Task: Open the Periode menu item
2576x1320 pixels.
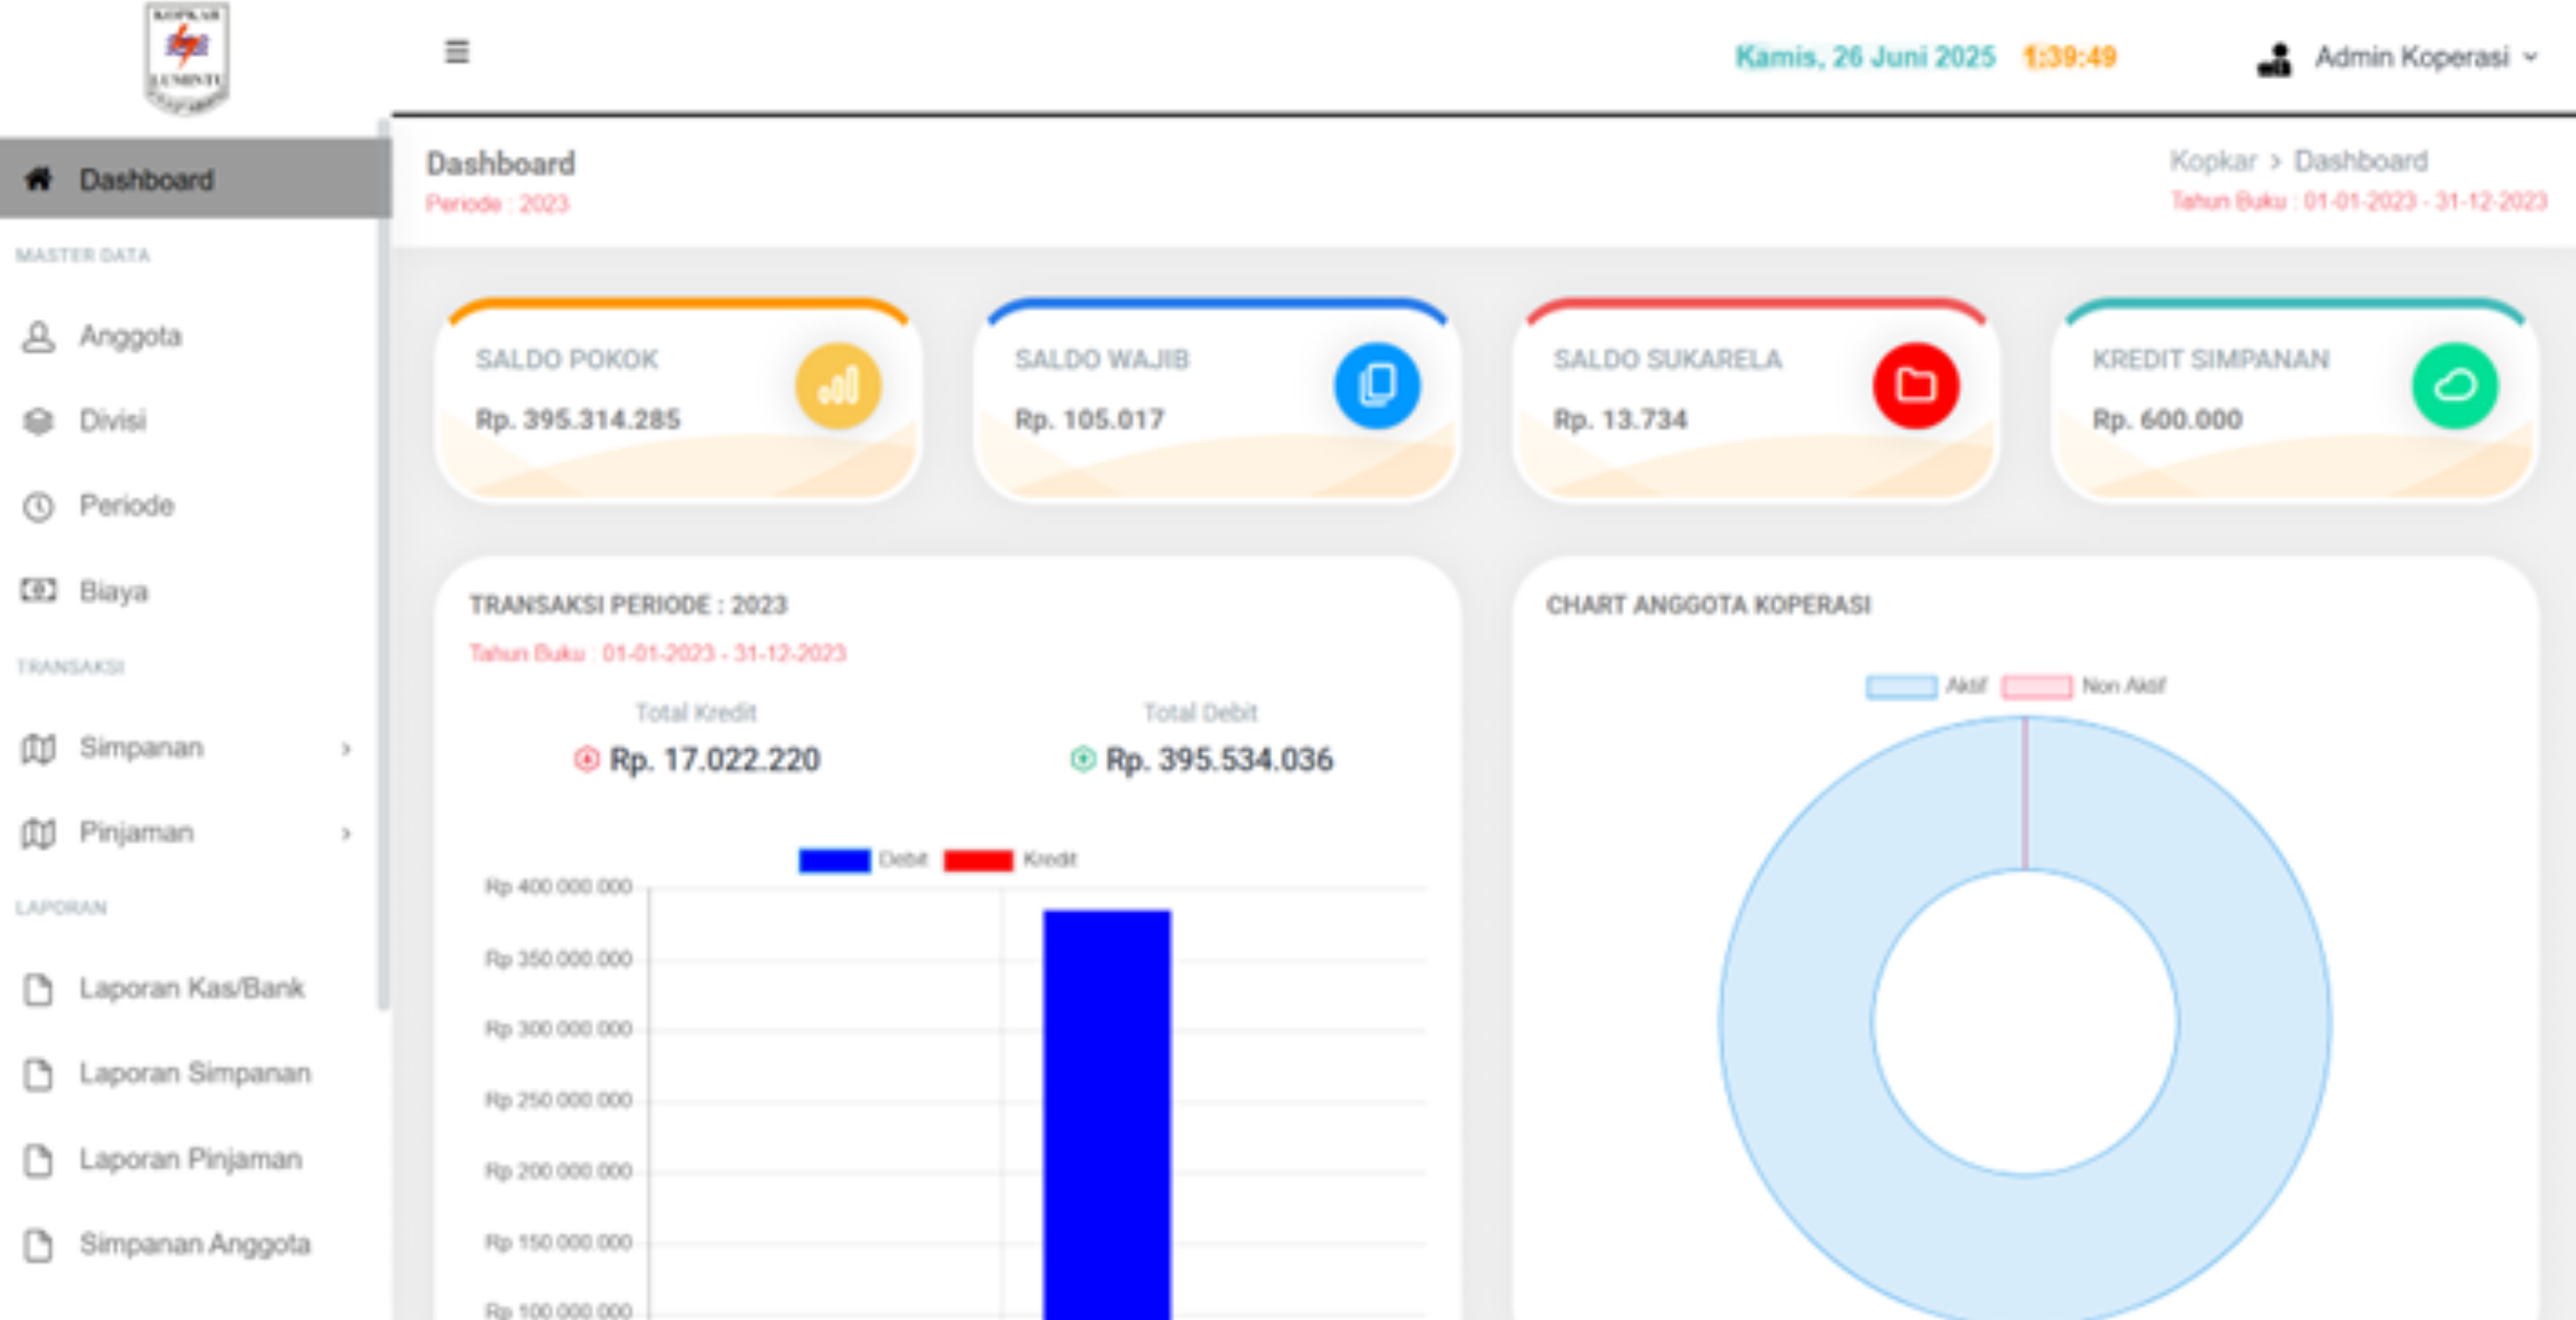Action: point(127,506)
